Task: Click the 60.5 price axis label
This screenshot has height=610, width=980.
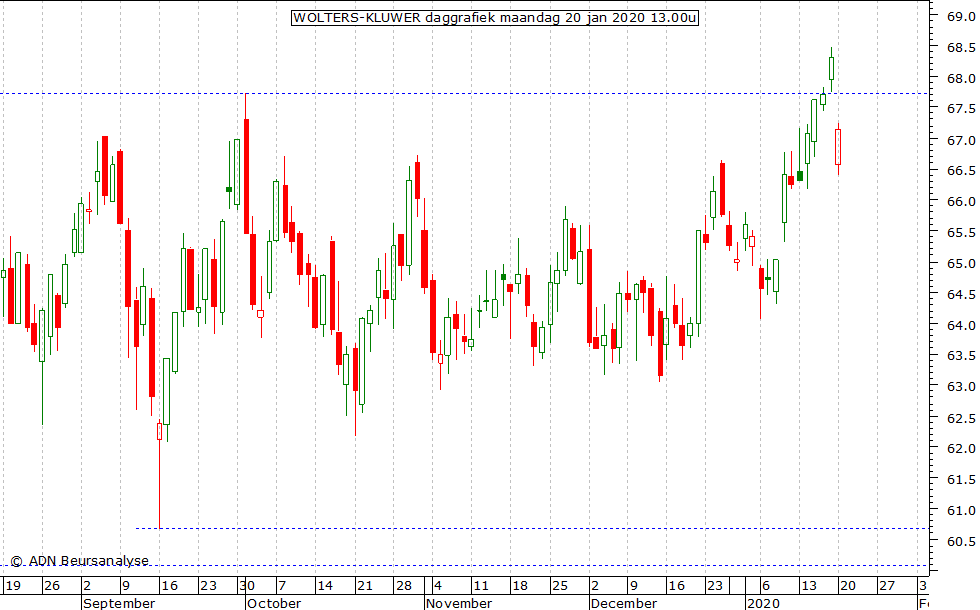Action: point(961,542)
